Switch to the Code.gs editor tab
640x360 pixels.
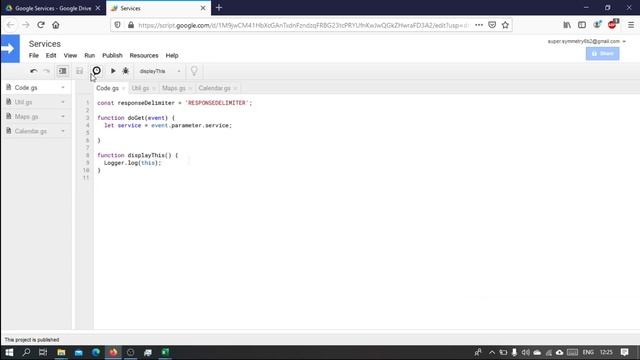[107, 88]
